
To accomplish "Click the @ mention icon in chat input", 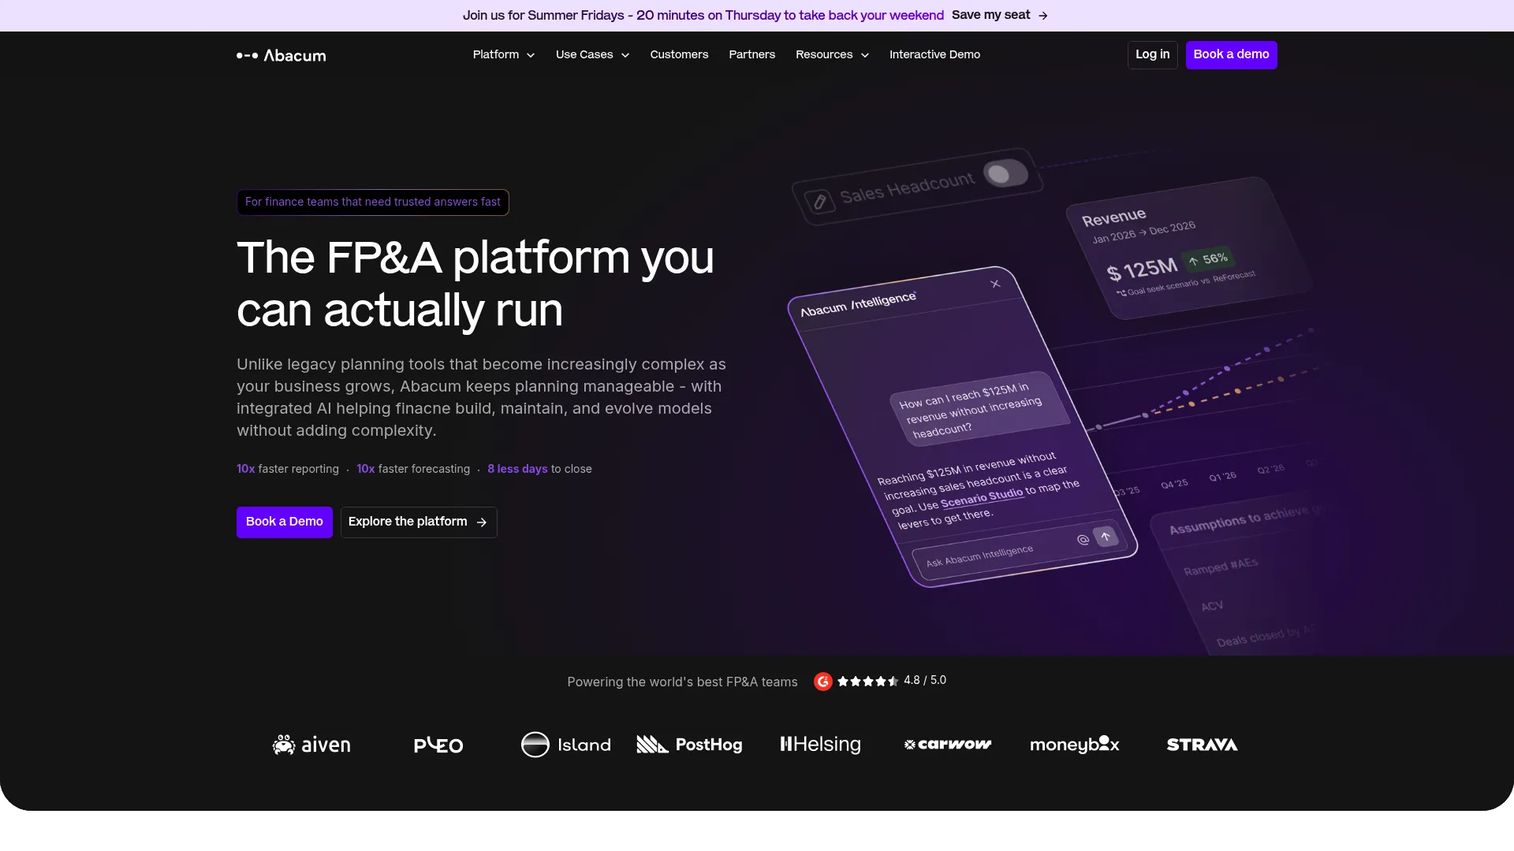I will coord(1082,540).
